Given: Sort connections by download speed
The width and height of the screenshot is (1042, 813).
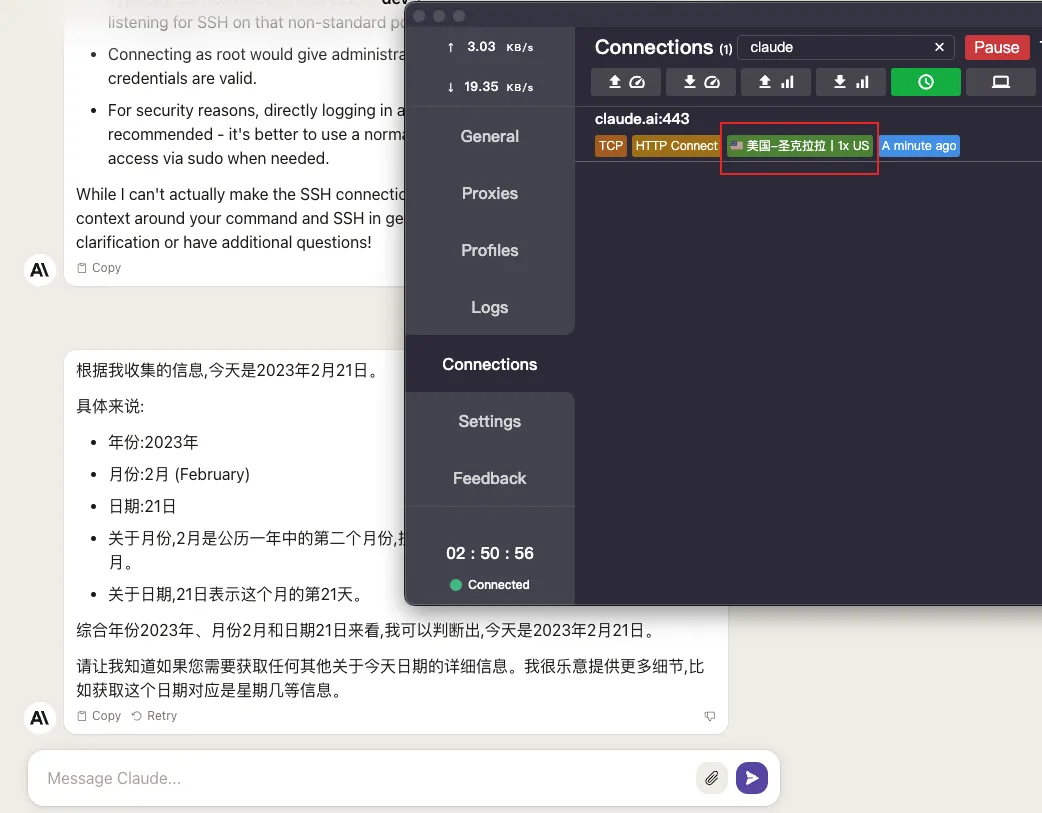Looking at the screenshot, I should 701,82.
